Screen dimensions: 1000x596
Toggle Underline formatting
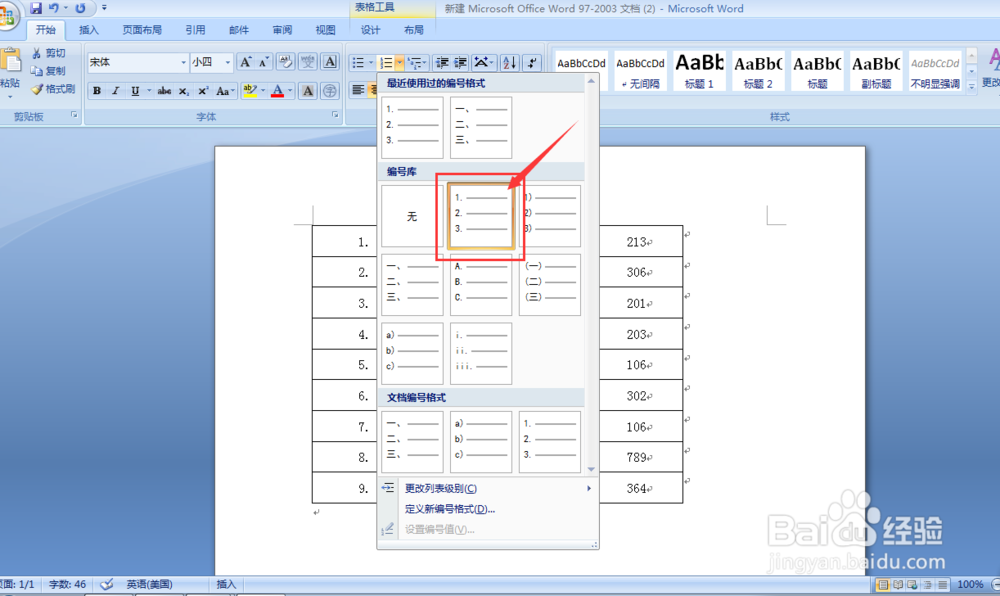coord(135,91)
